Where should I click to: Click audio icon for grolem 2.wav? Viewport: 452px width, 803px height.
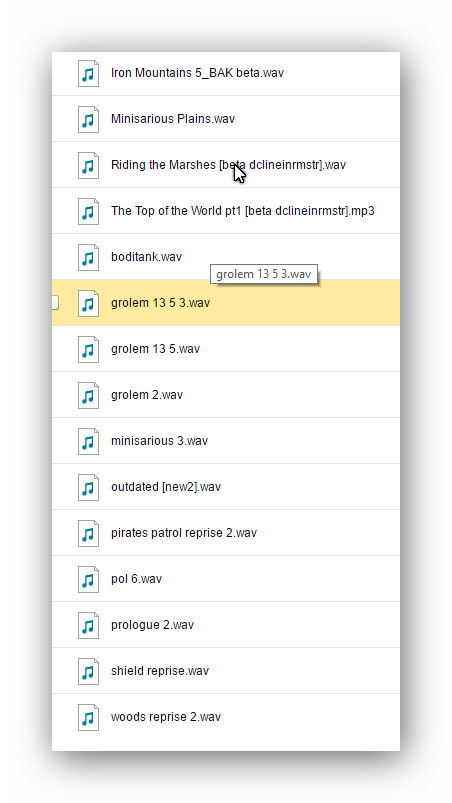click(x=88, y=395)
